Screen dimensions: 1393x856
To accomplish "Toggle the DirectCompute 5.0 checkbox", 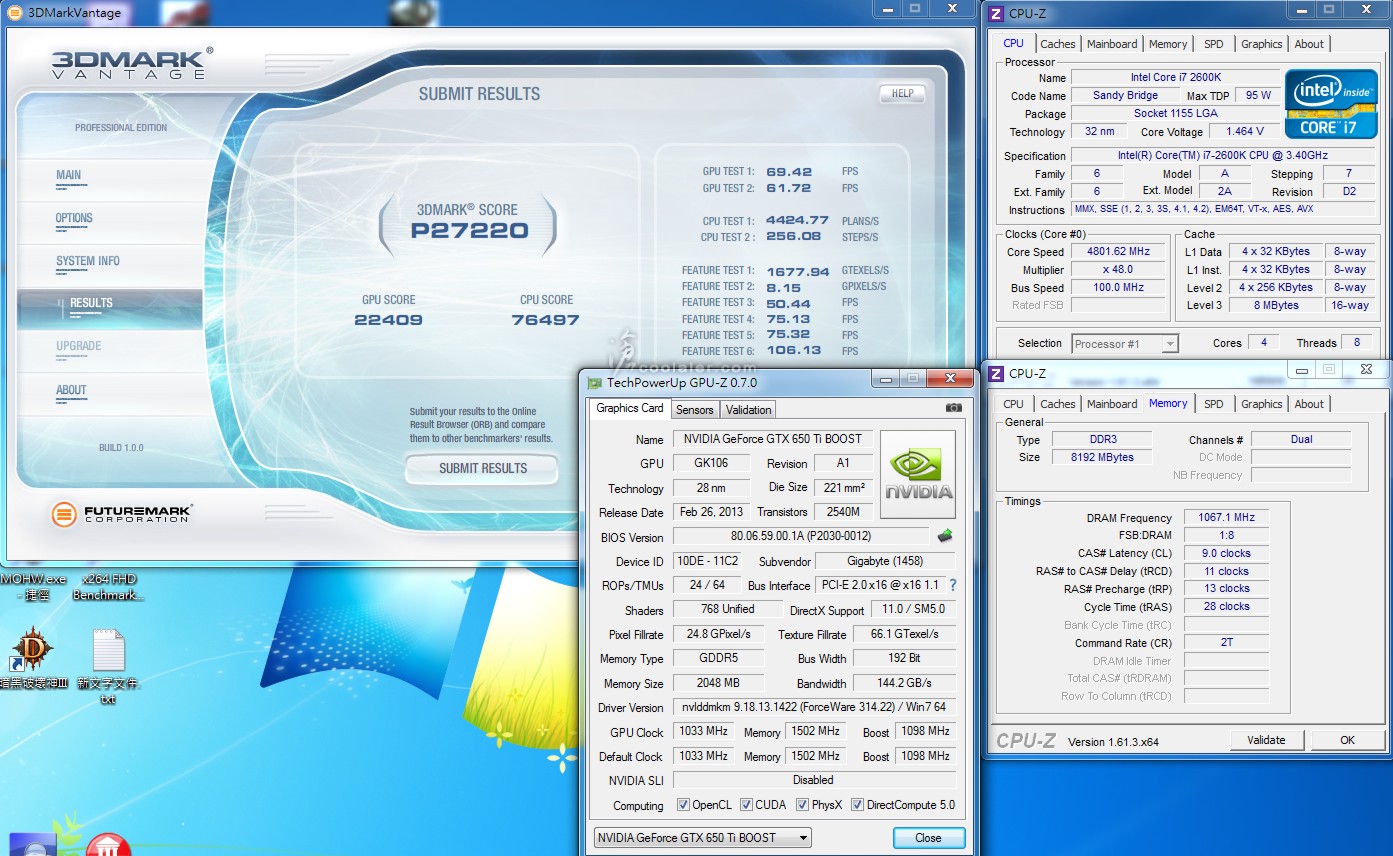I will [857, 805].
